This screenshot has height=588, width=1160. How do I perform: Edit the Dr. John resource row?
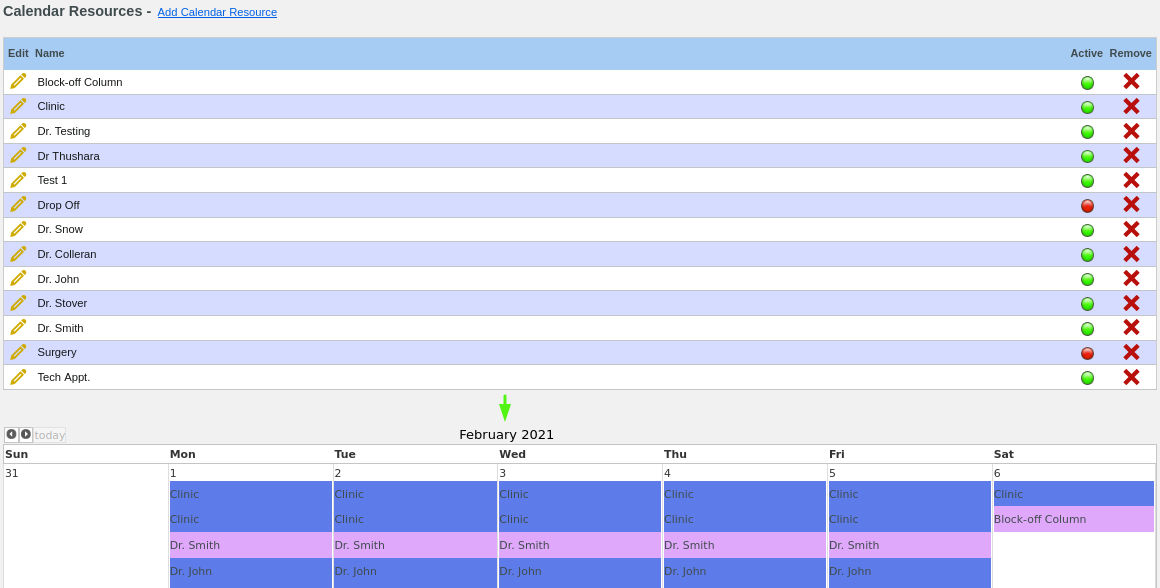click(x=18, y=279)
